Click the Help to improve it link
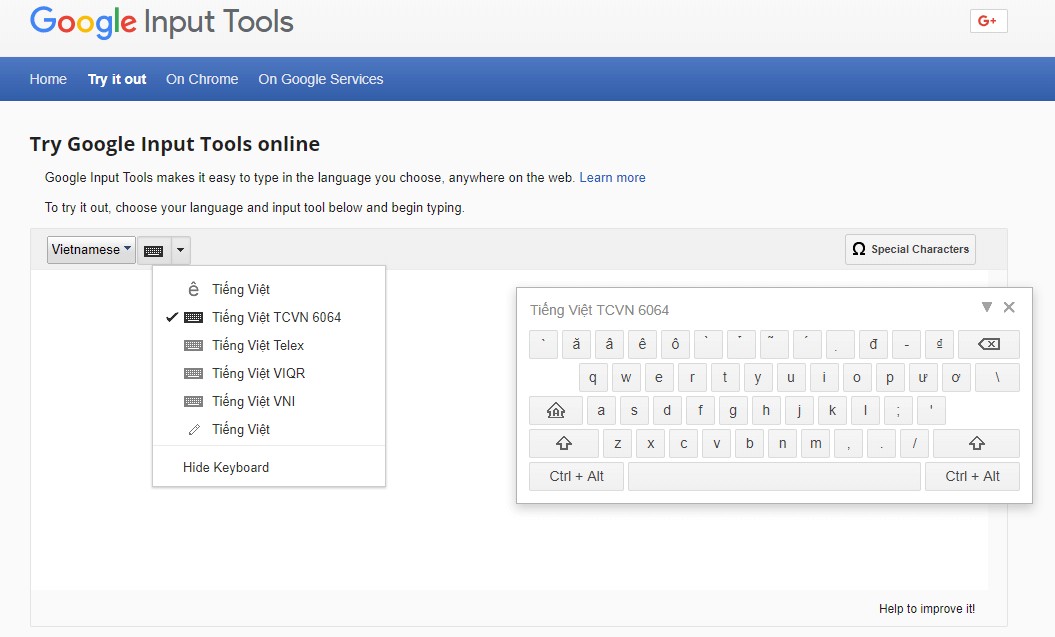Image resolution: width=1055 pixels, height=637 pixels. [x=926, y=608]
